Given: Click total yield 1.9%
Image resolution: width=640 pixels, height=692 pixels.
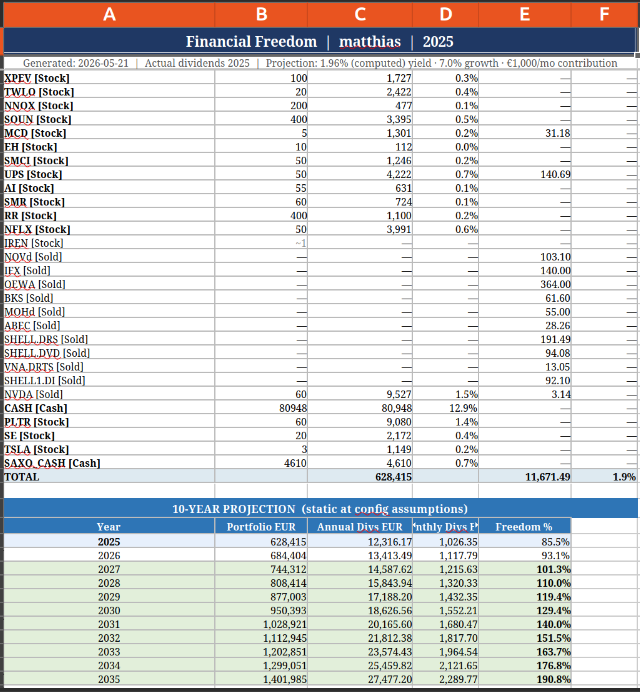Looking at the screenshot, I should click(x=604, y=477).
